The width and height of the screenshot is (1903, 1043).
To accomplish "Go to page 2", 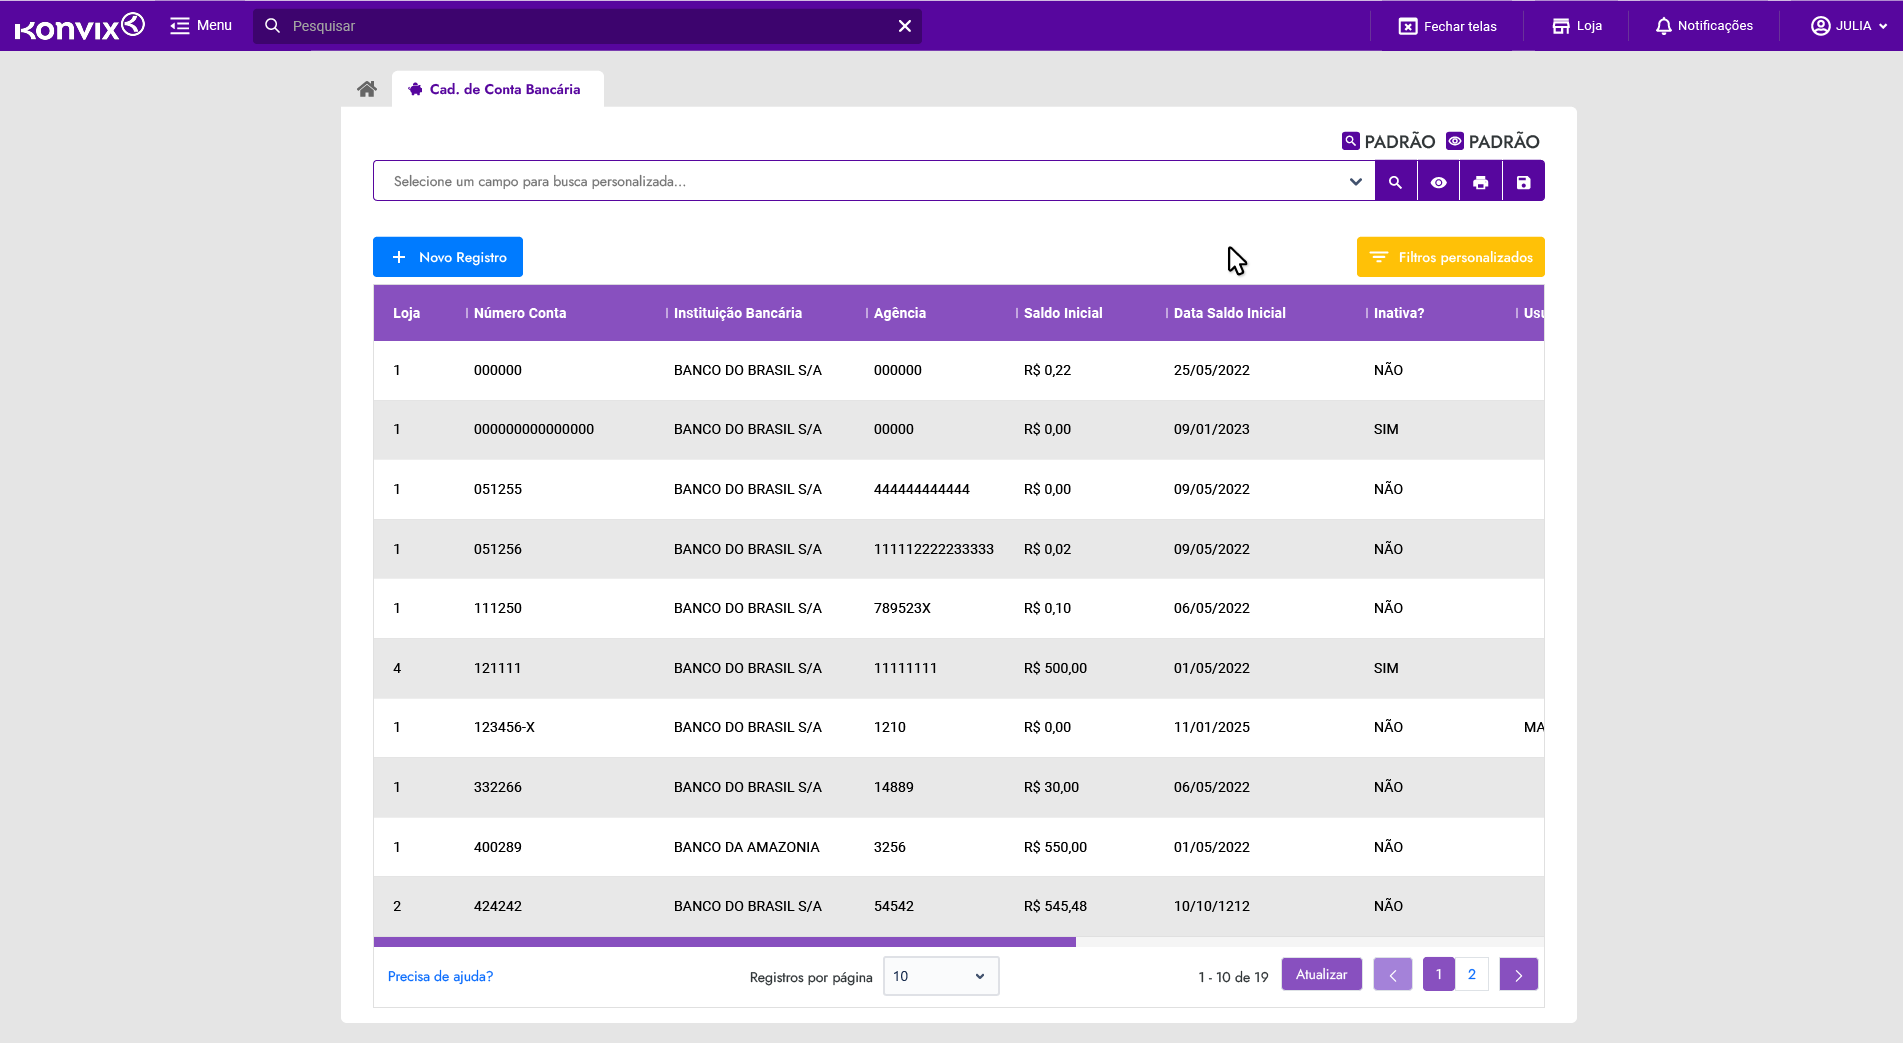I will [1472, 974].
